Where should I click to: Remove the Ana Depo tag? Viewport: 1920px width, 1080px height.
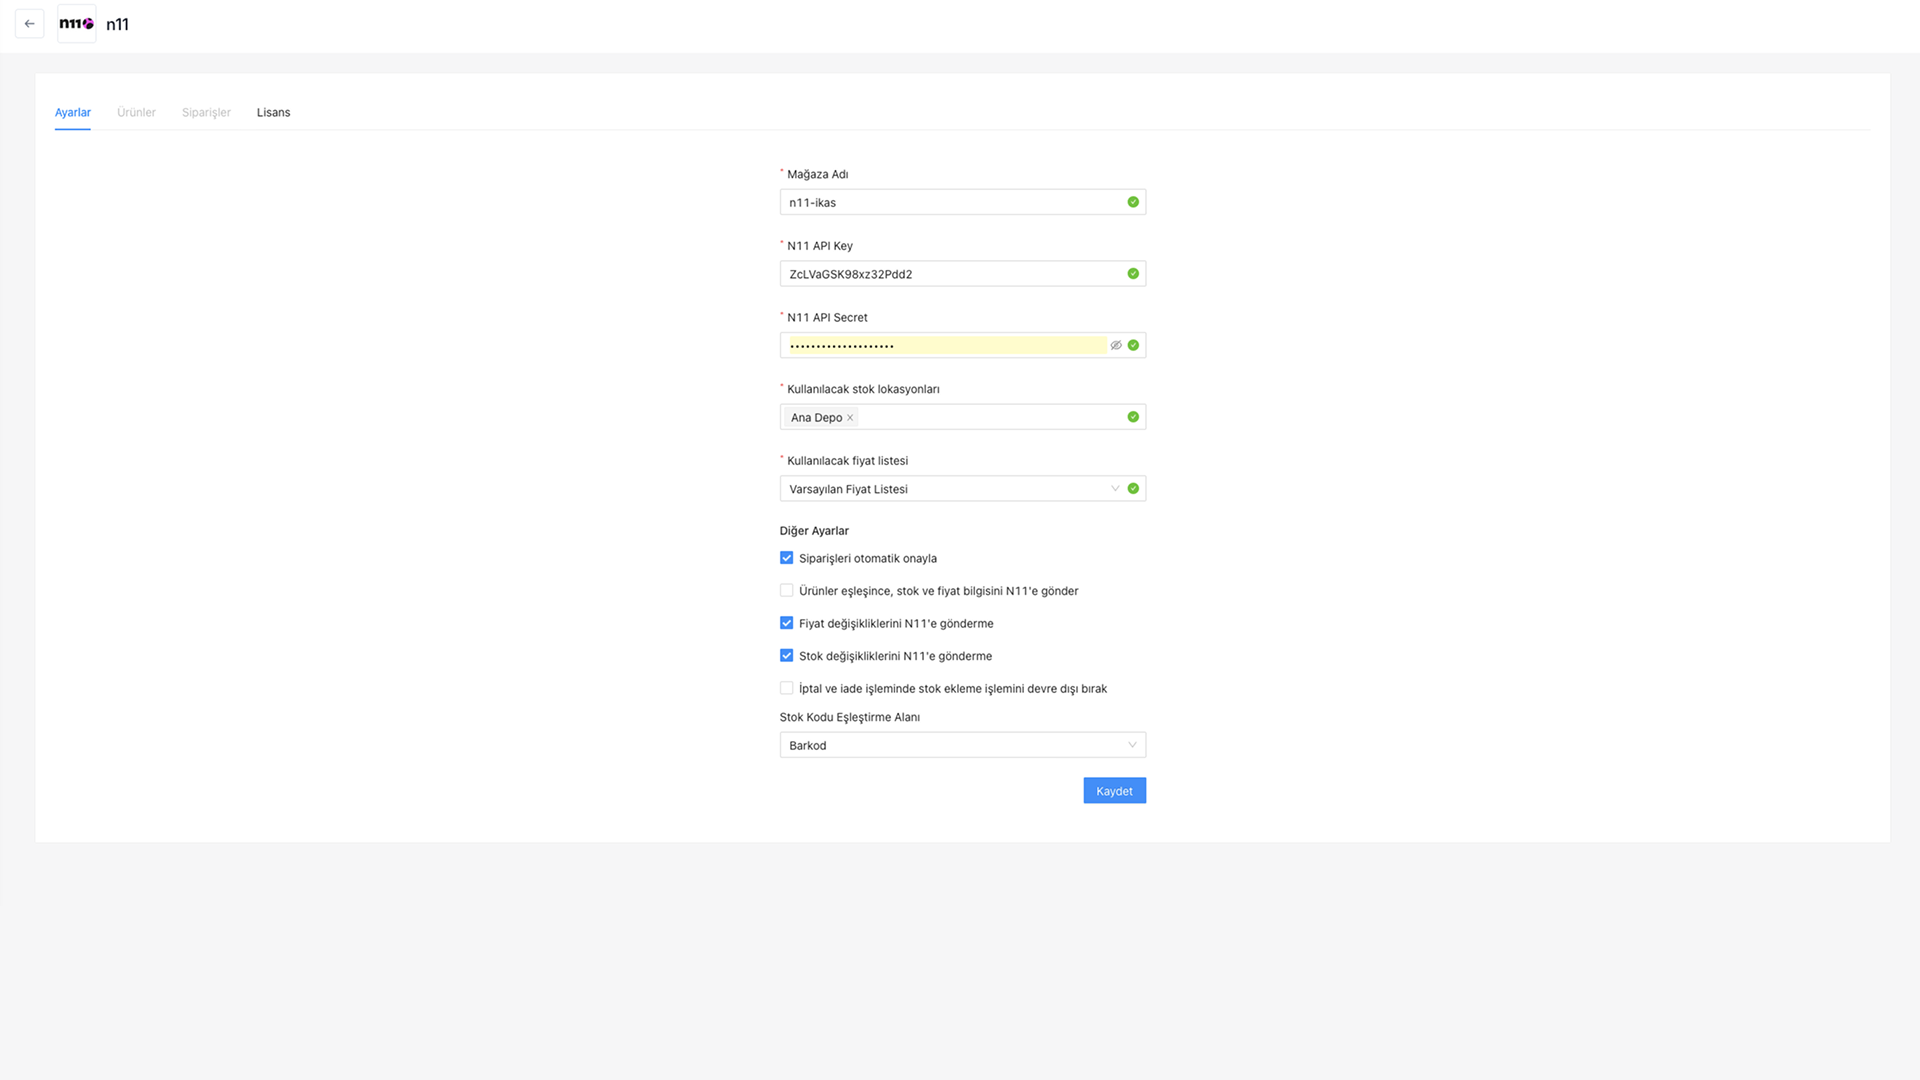pyautogui.click(x=850, y=418)
